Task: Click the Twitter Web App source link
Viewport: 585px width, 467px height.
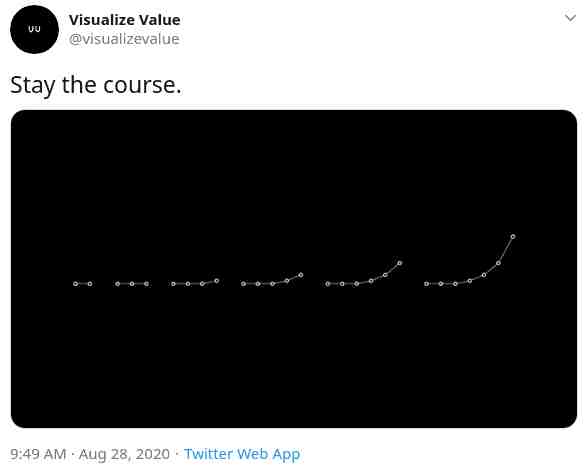Action: click(242, 454)
